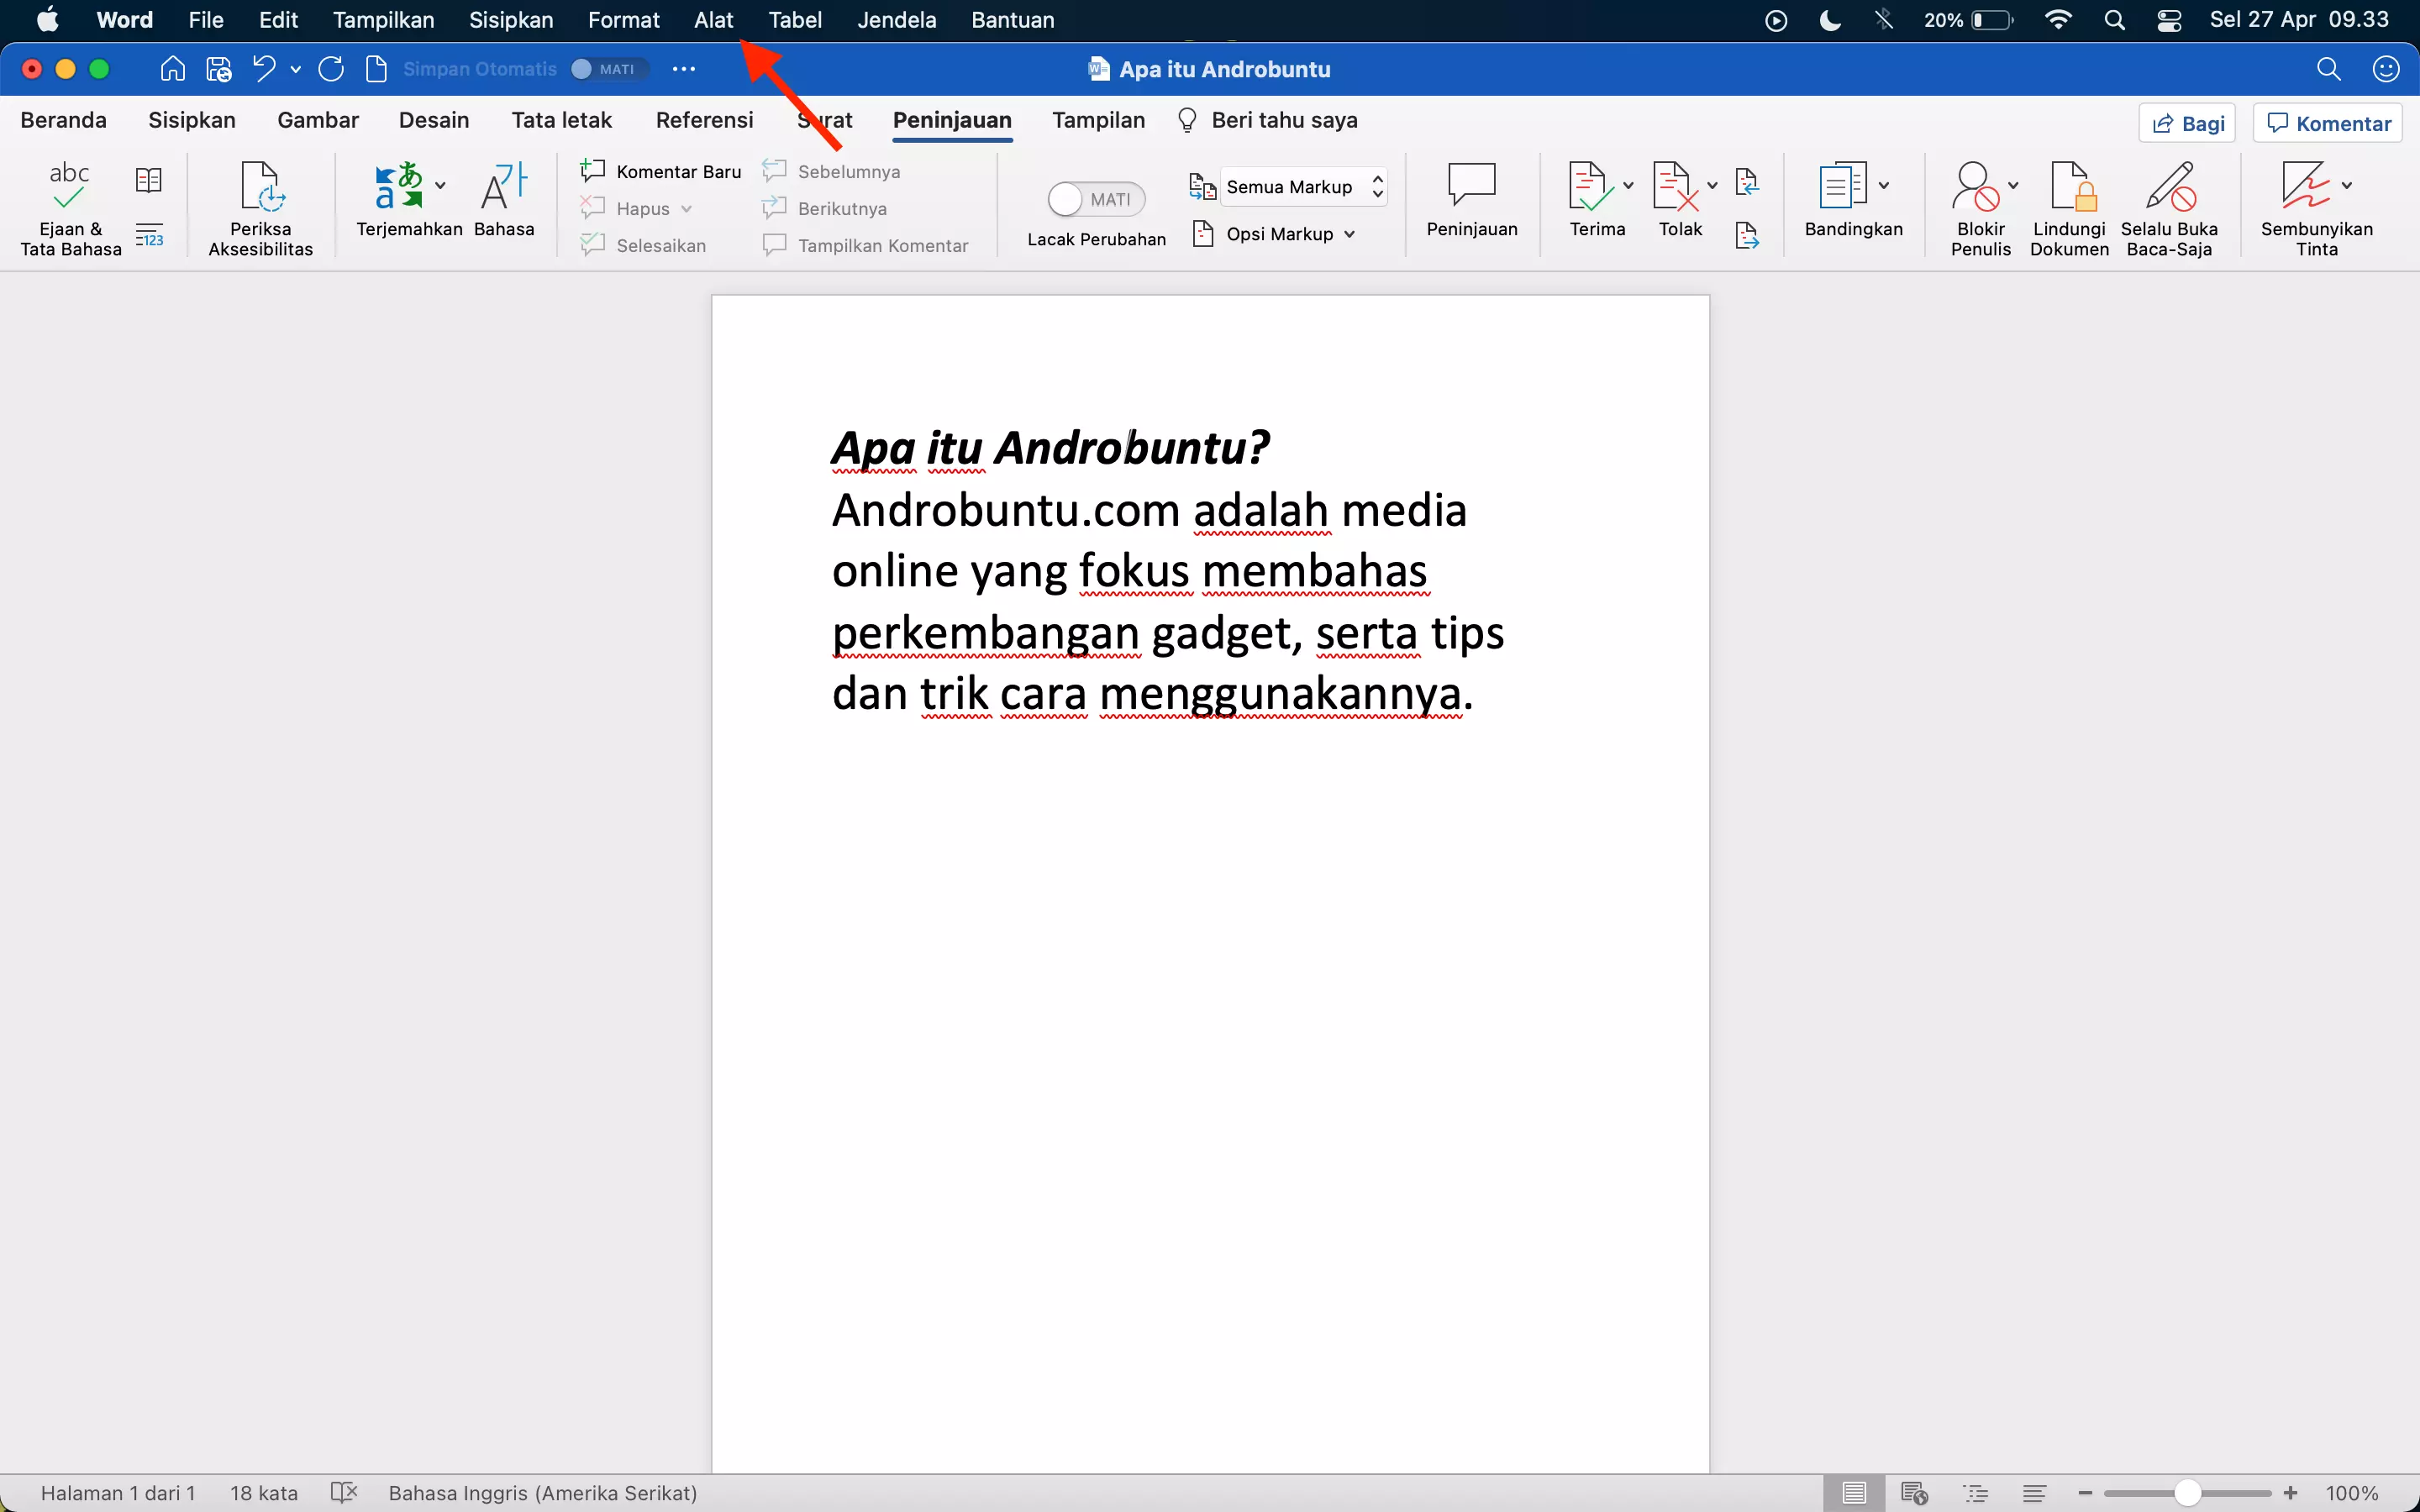Open the Alat menu
This screenshot has width=2420, height=1512.
713,19
